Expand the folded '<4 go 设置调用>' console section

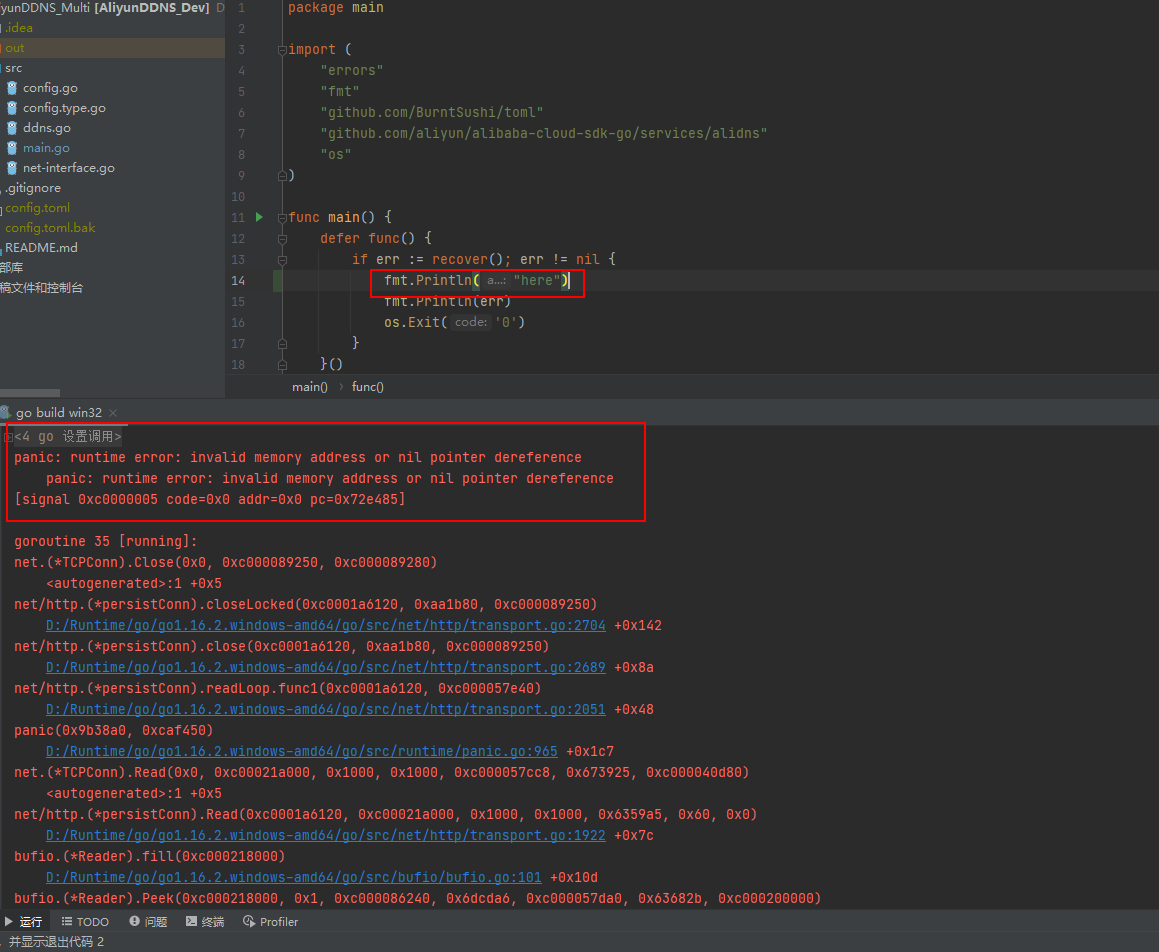8,437
